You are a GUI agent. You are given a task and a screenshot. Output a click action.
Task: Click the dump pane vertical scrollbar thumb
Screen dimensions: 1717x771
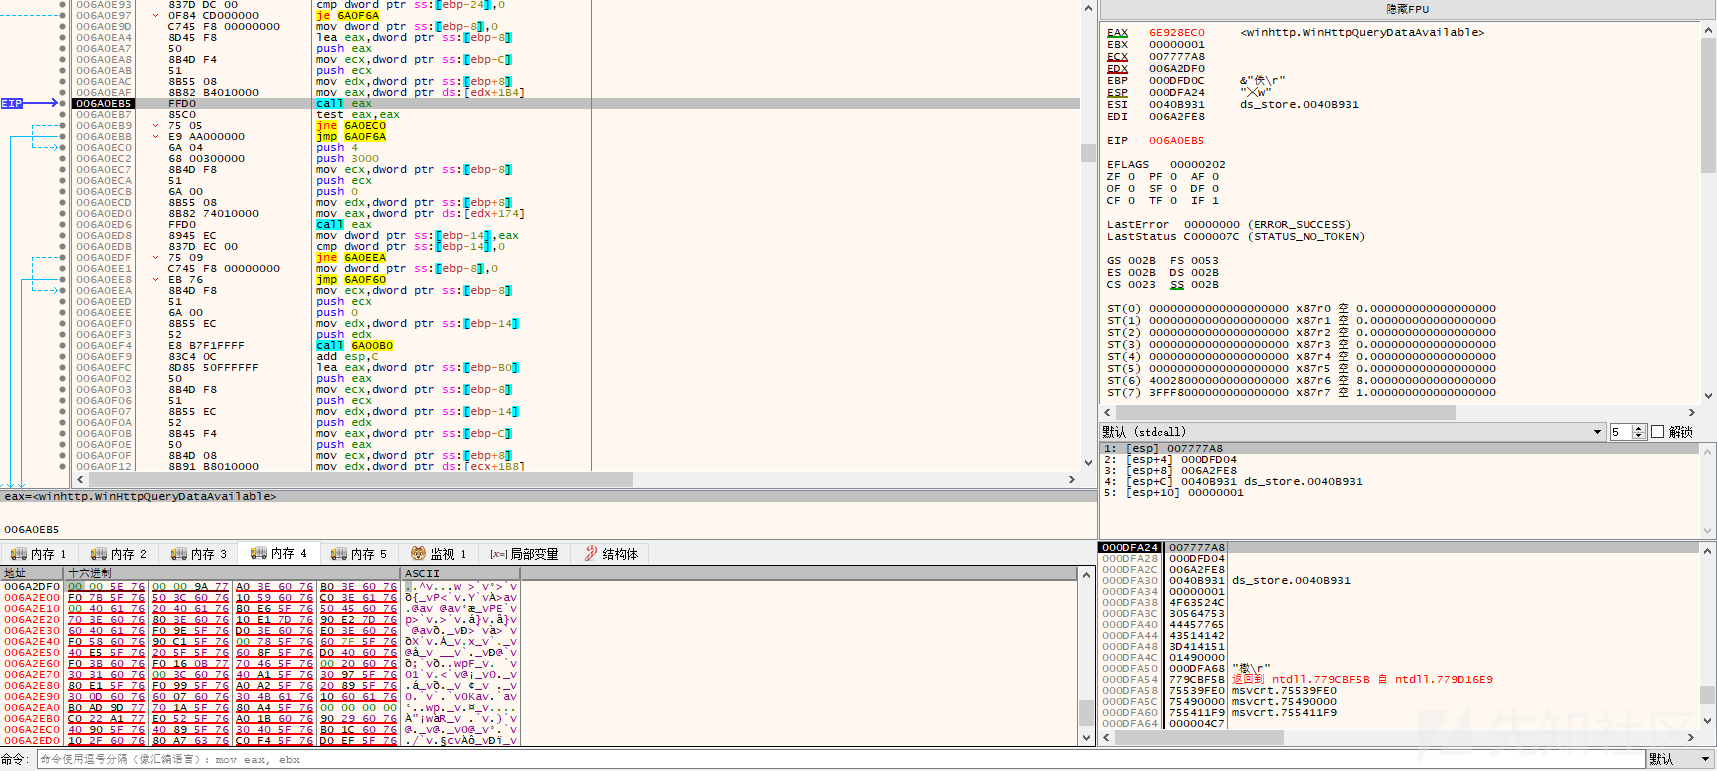[x=1087, y=713]
